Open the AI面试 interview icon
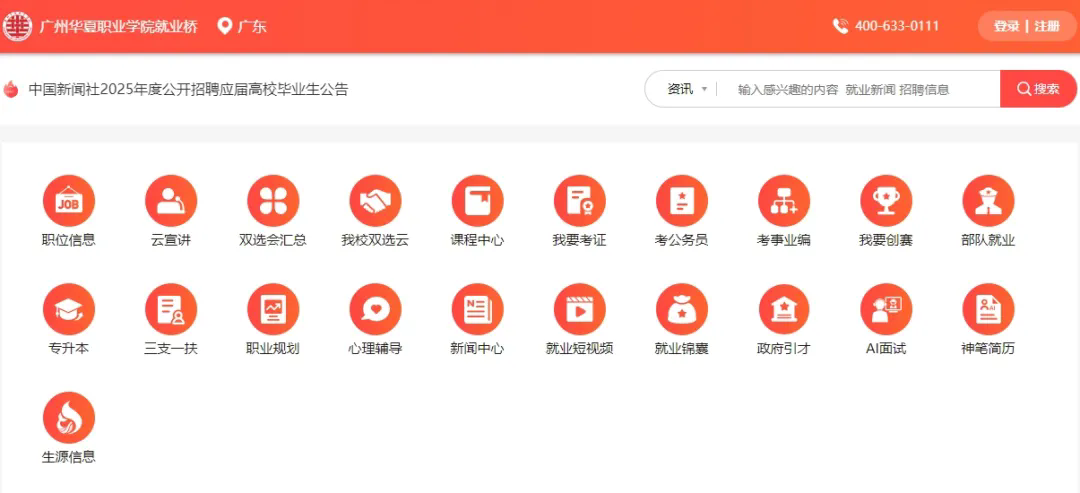This screenshot has width=1080, height=493. click(x=886, y=309)
